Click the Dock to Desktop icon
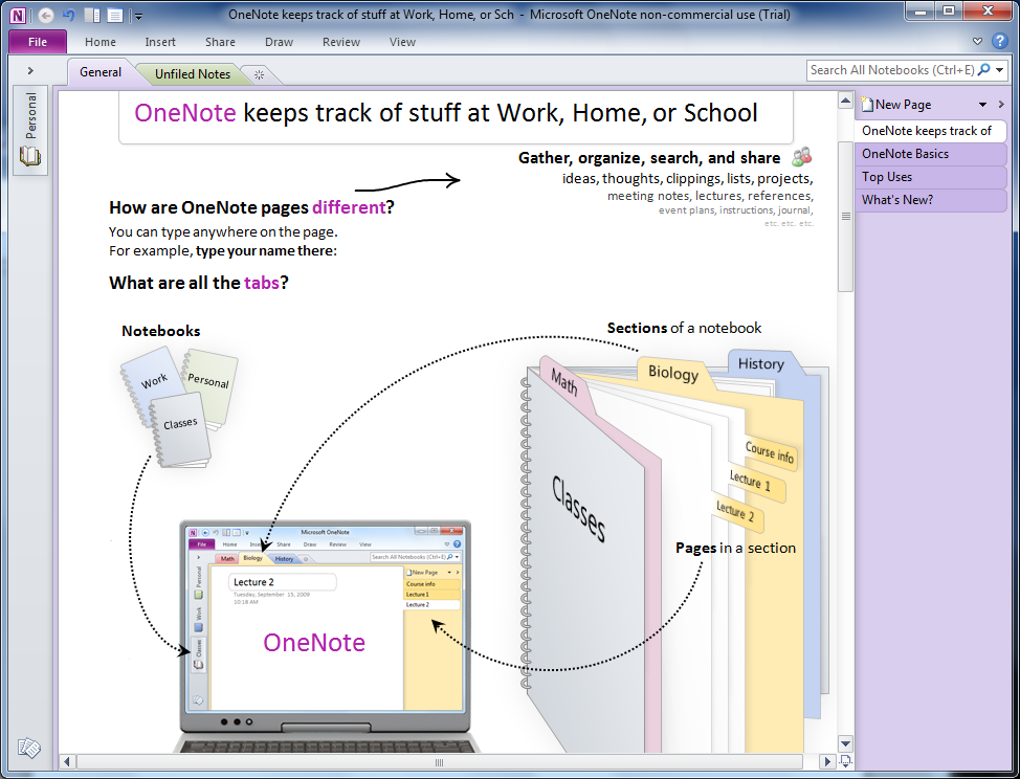1020x779 pixels. point(92,15)
